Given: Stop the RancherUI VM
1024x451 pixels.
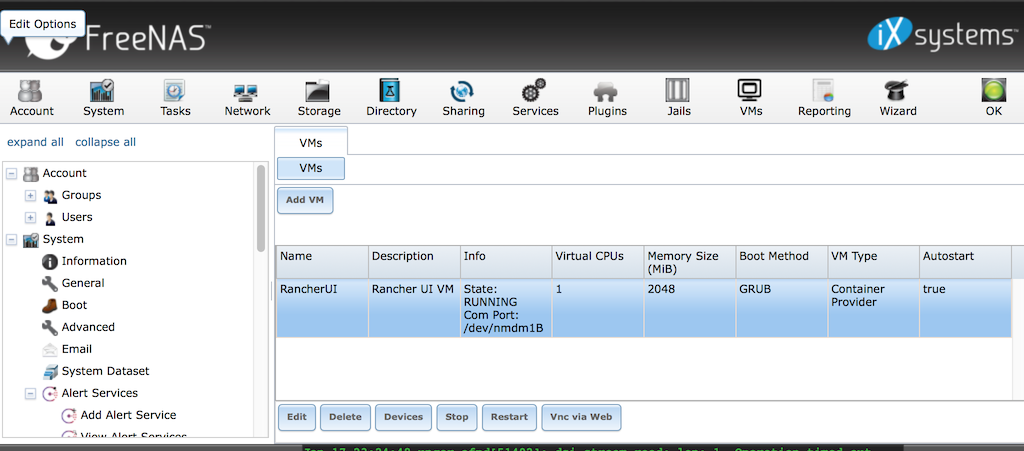Looking at the screenshot, I should (x=456, y=417).
